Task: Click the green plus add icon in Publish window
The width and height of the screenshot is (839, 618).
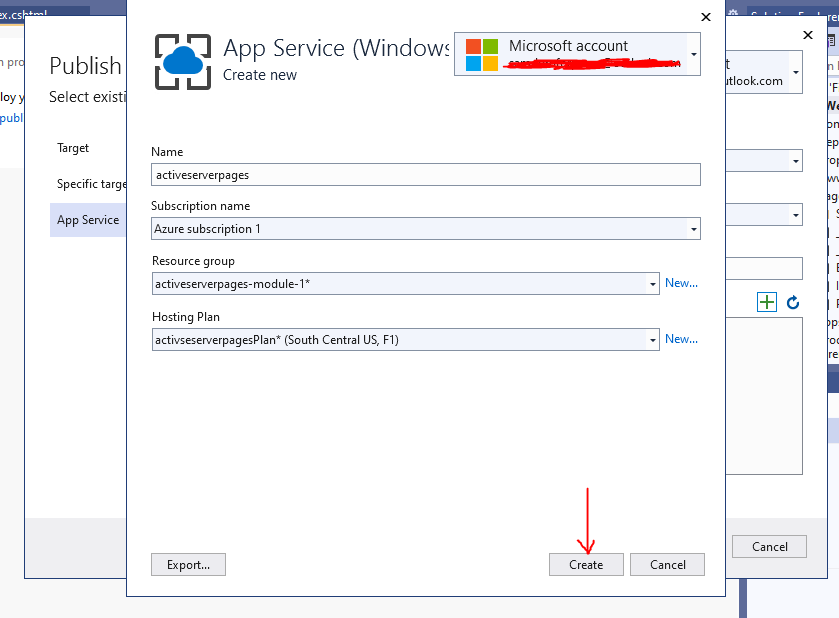Action: click(x=767, y=302)
